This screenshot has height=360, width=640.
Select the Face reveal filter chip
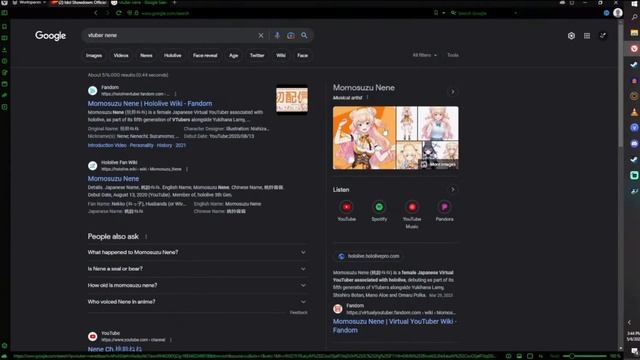205,56
